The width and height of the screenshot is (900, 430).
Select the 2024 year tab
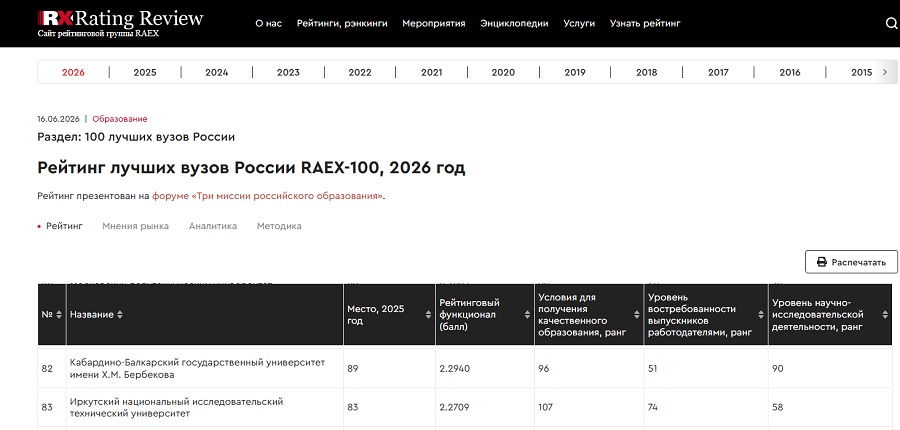(x=216, y=72)
